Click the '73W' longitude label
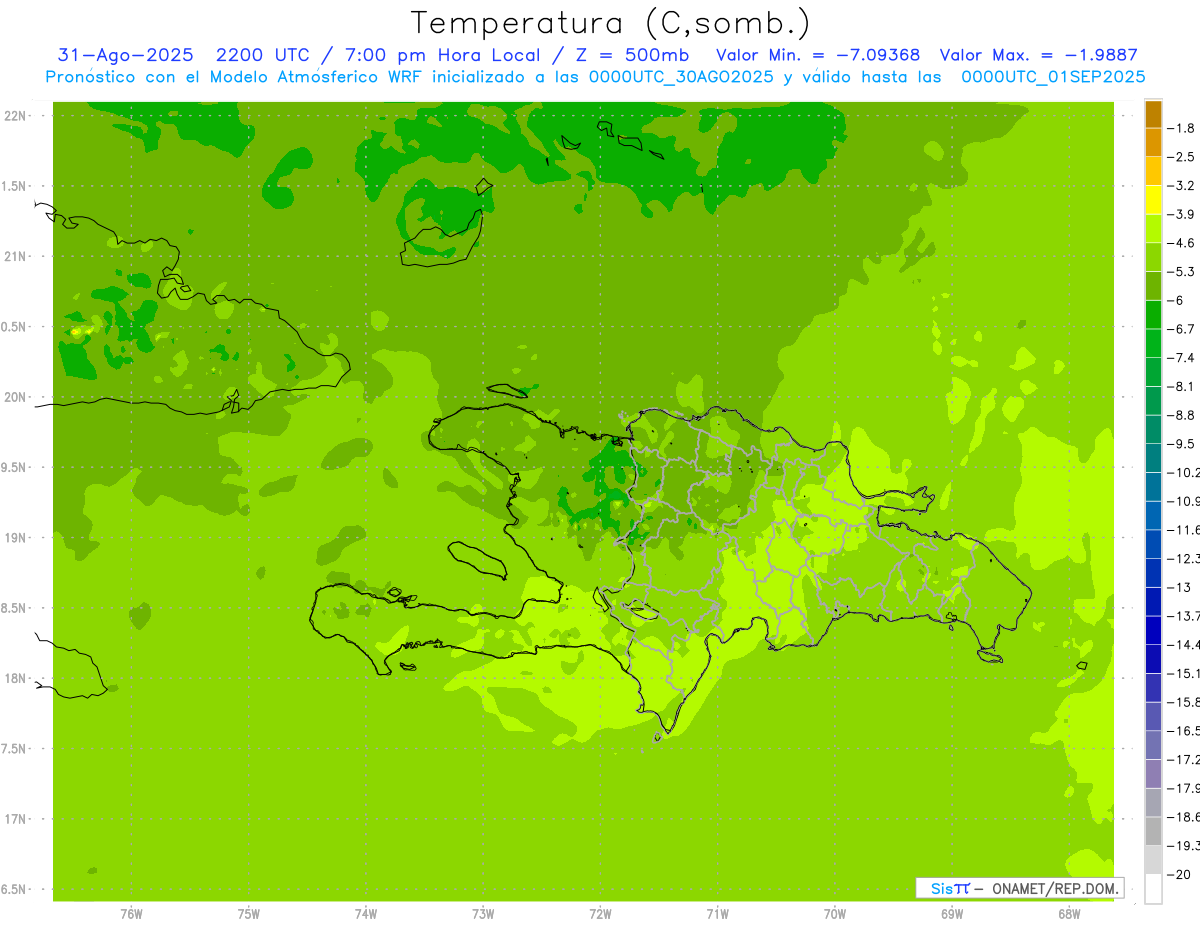 click(x=483, y=914)
